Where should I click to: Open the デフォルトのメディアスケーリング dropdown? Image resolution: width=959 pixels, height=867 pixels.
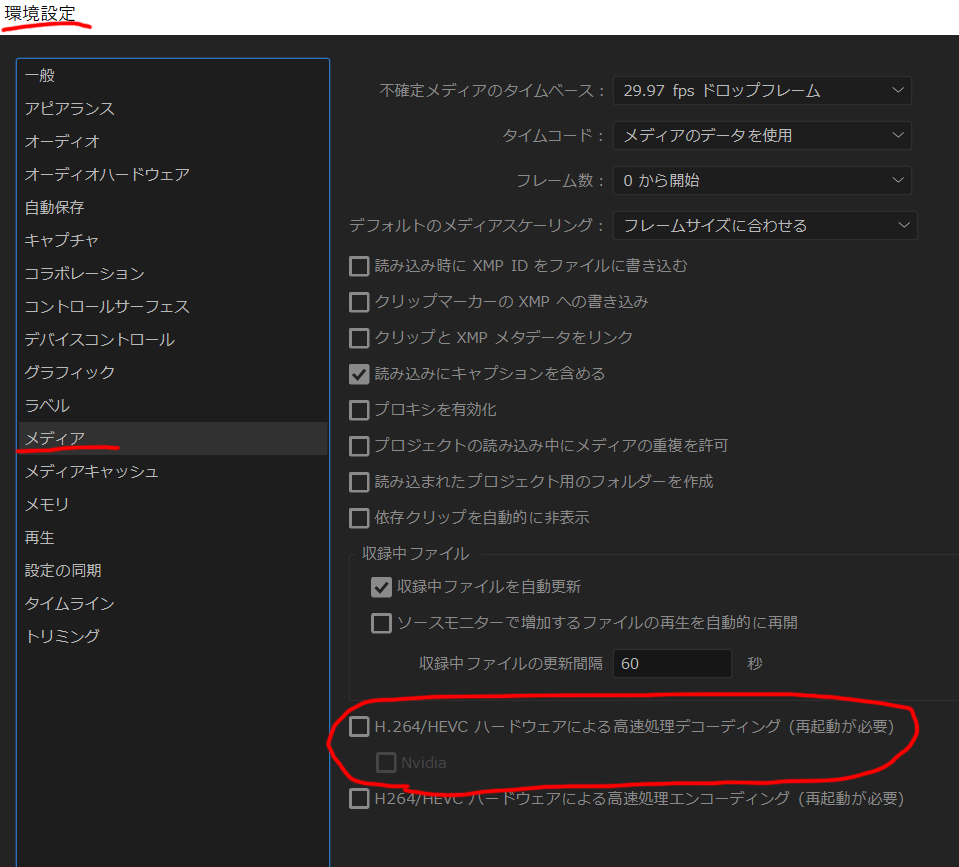765,226
